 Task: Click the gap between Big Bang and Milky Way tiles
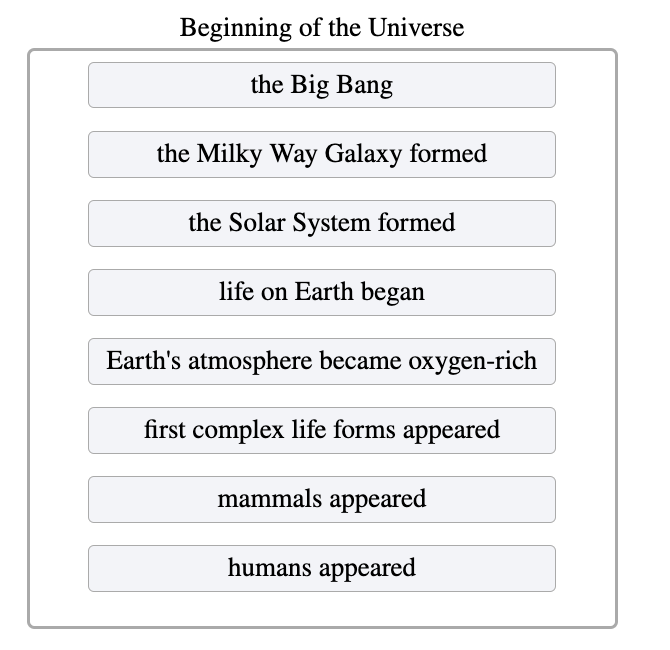click(322, 120)
